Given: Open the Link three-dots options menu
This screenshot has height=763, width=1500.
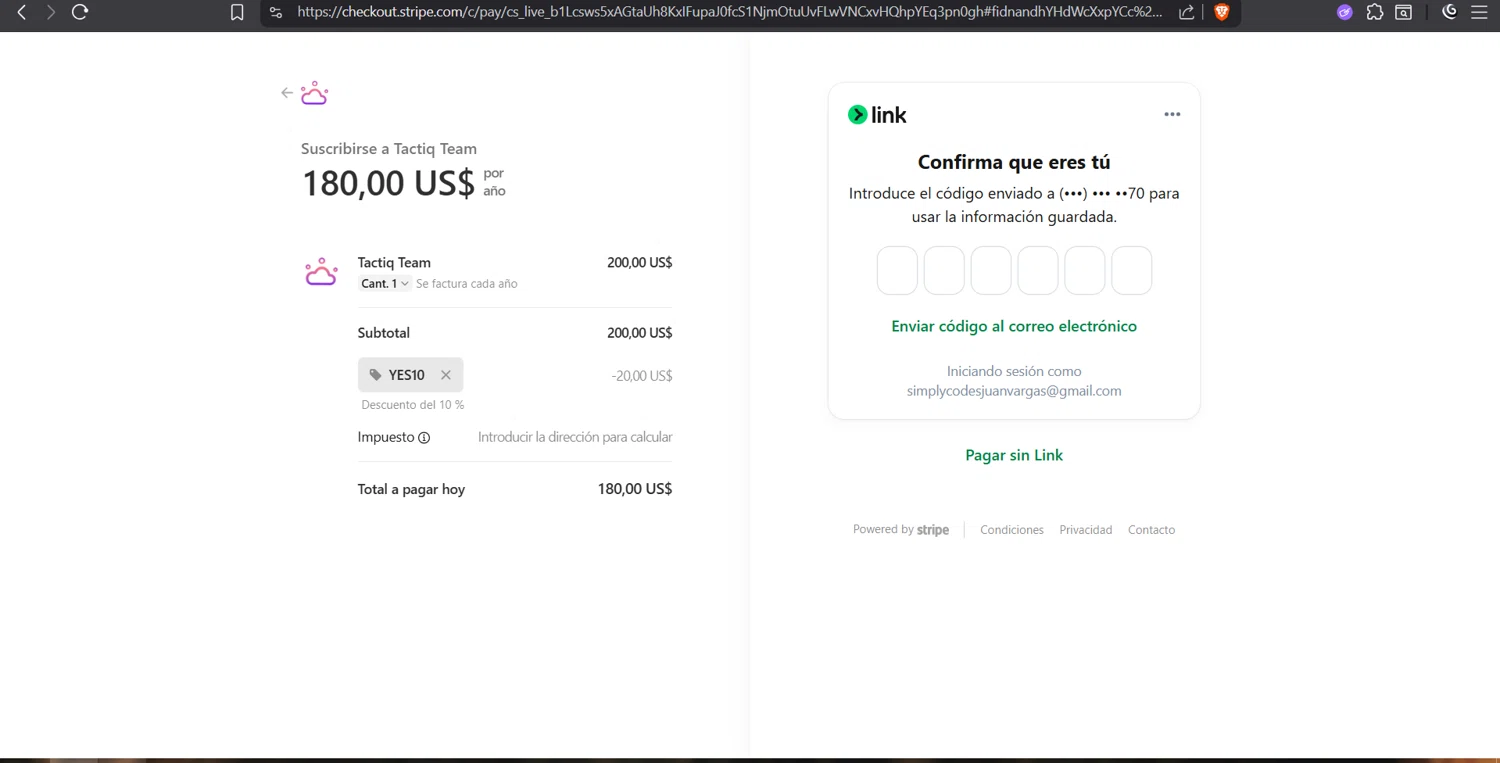Looking at the screenshot, I should [x=1172, y=114].
